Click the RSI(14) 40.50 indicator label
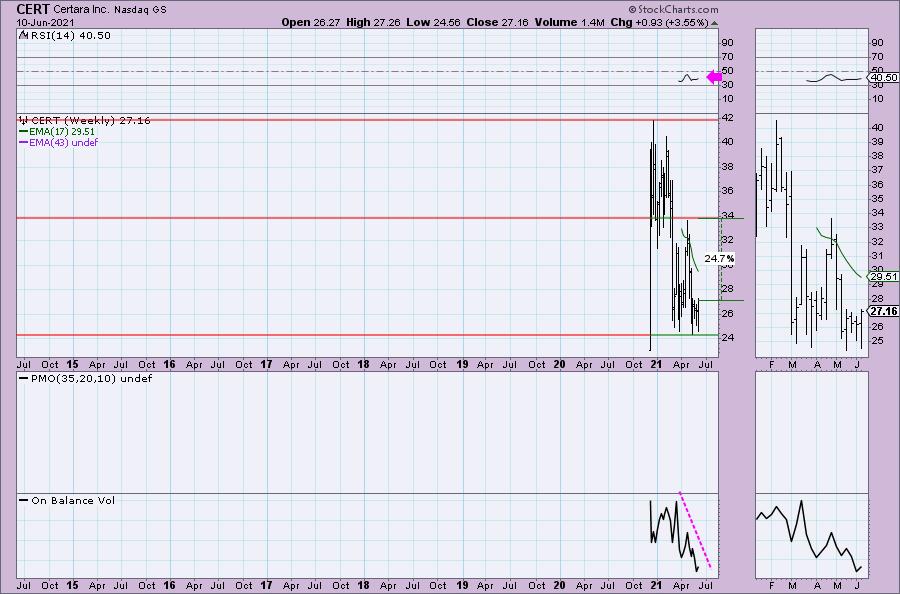Image resolution: width=900 pixels, height=594 pixels. tap(71, 36)
